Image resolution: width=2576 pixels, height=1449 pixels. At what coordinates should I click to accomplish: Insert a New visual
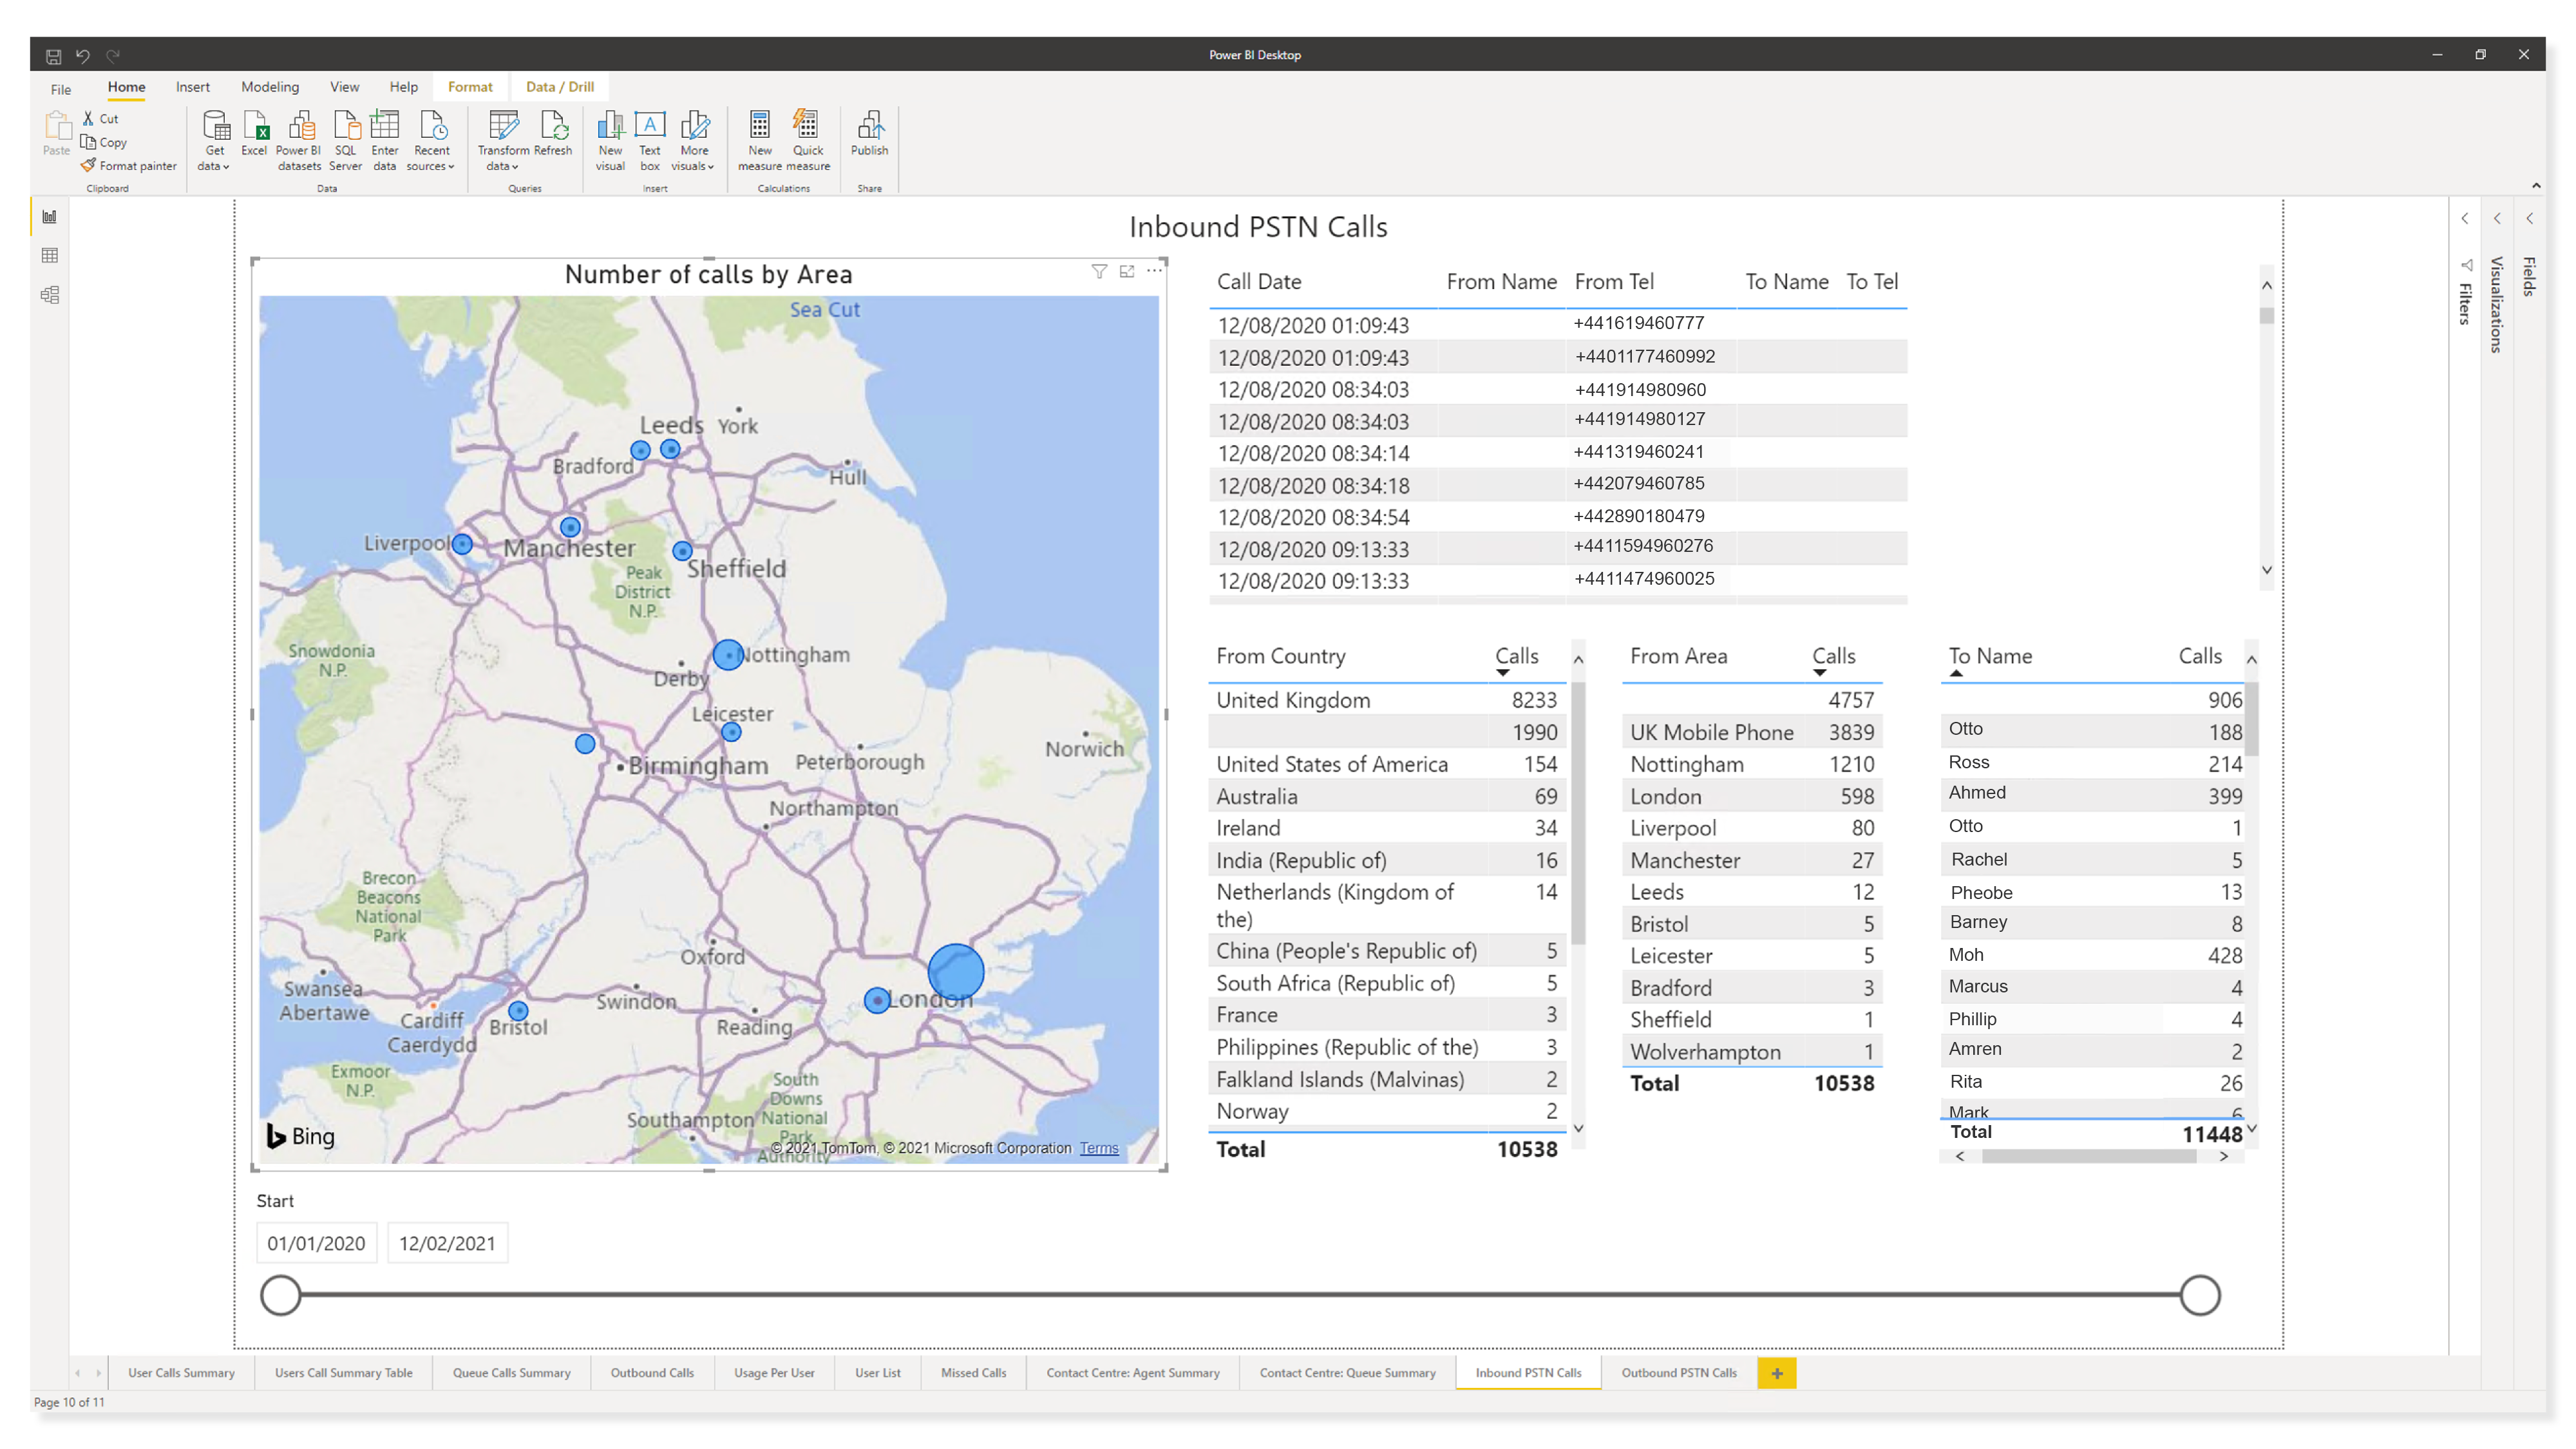[610, 139]
